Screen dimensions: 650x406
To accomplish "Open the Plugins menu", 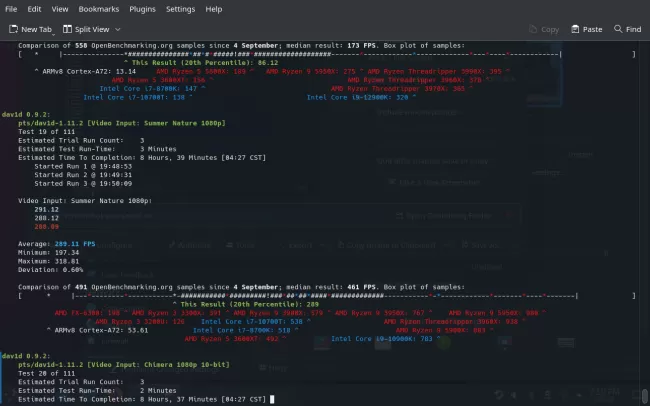I will click(142, 9).
